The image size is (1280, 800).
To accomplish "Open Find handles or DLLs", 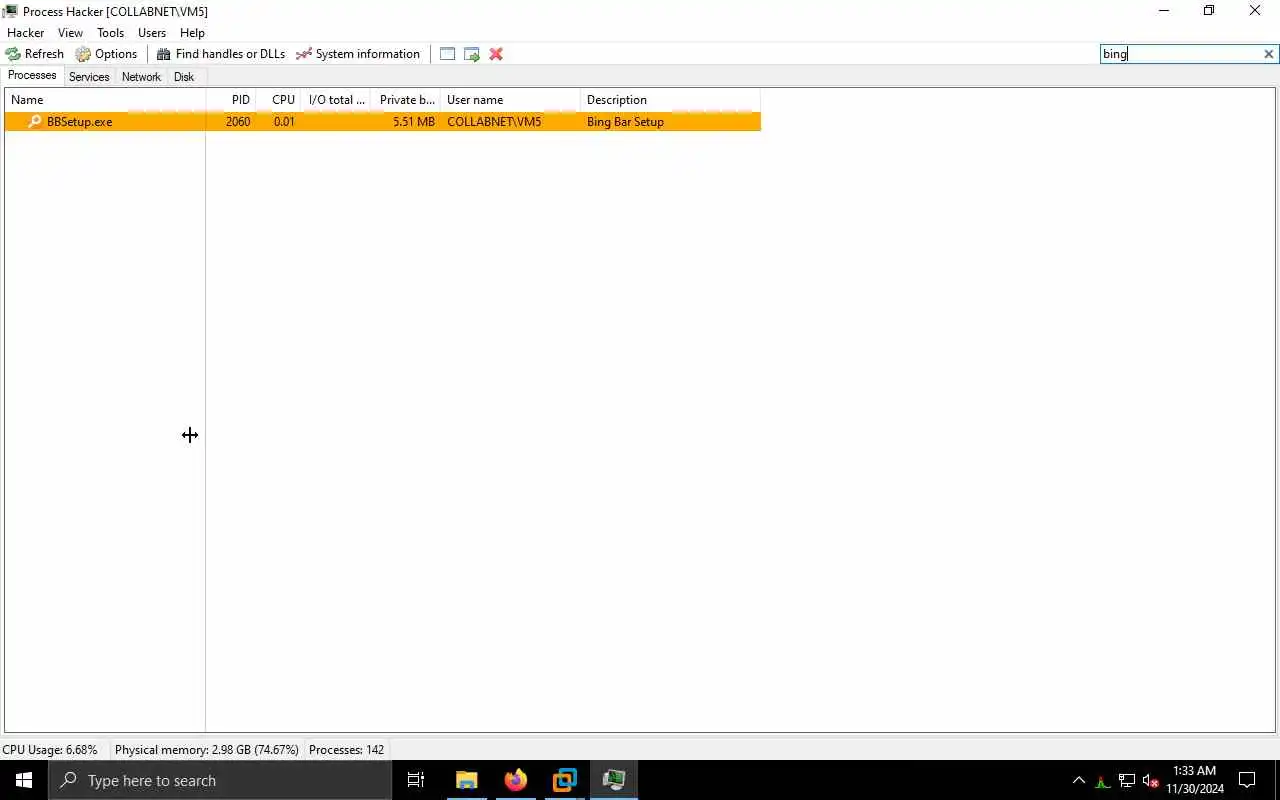I will pos(221,54).
